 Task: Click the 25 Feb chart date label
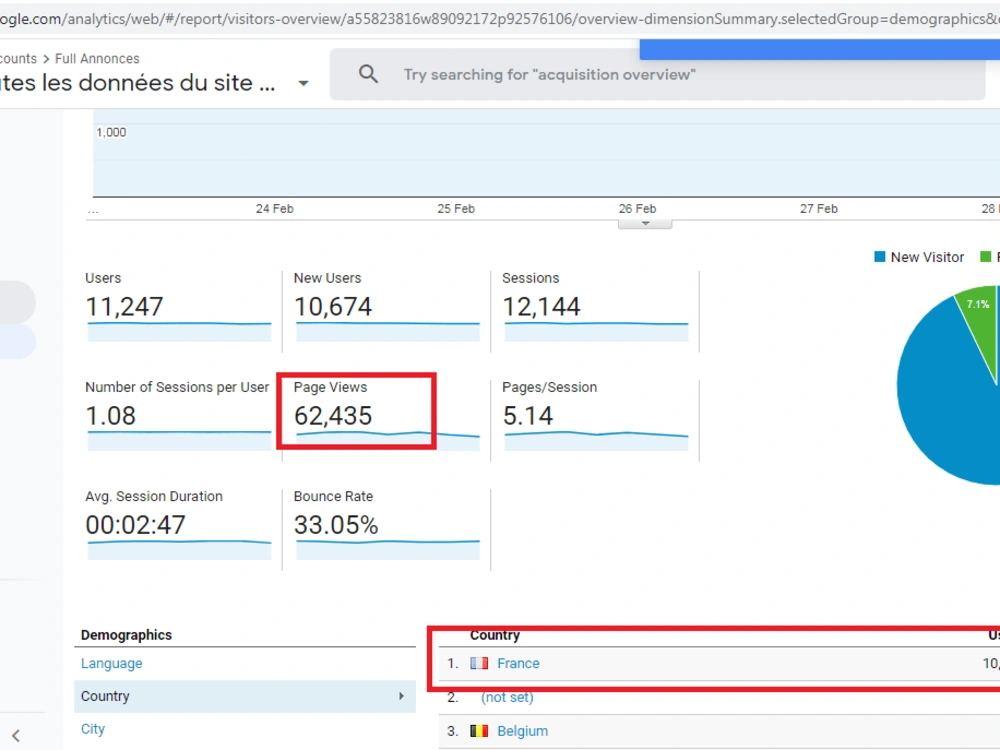coord(456,209)
